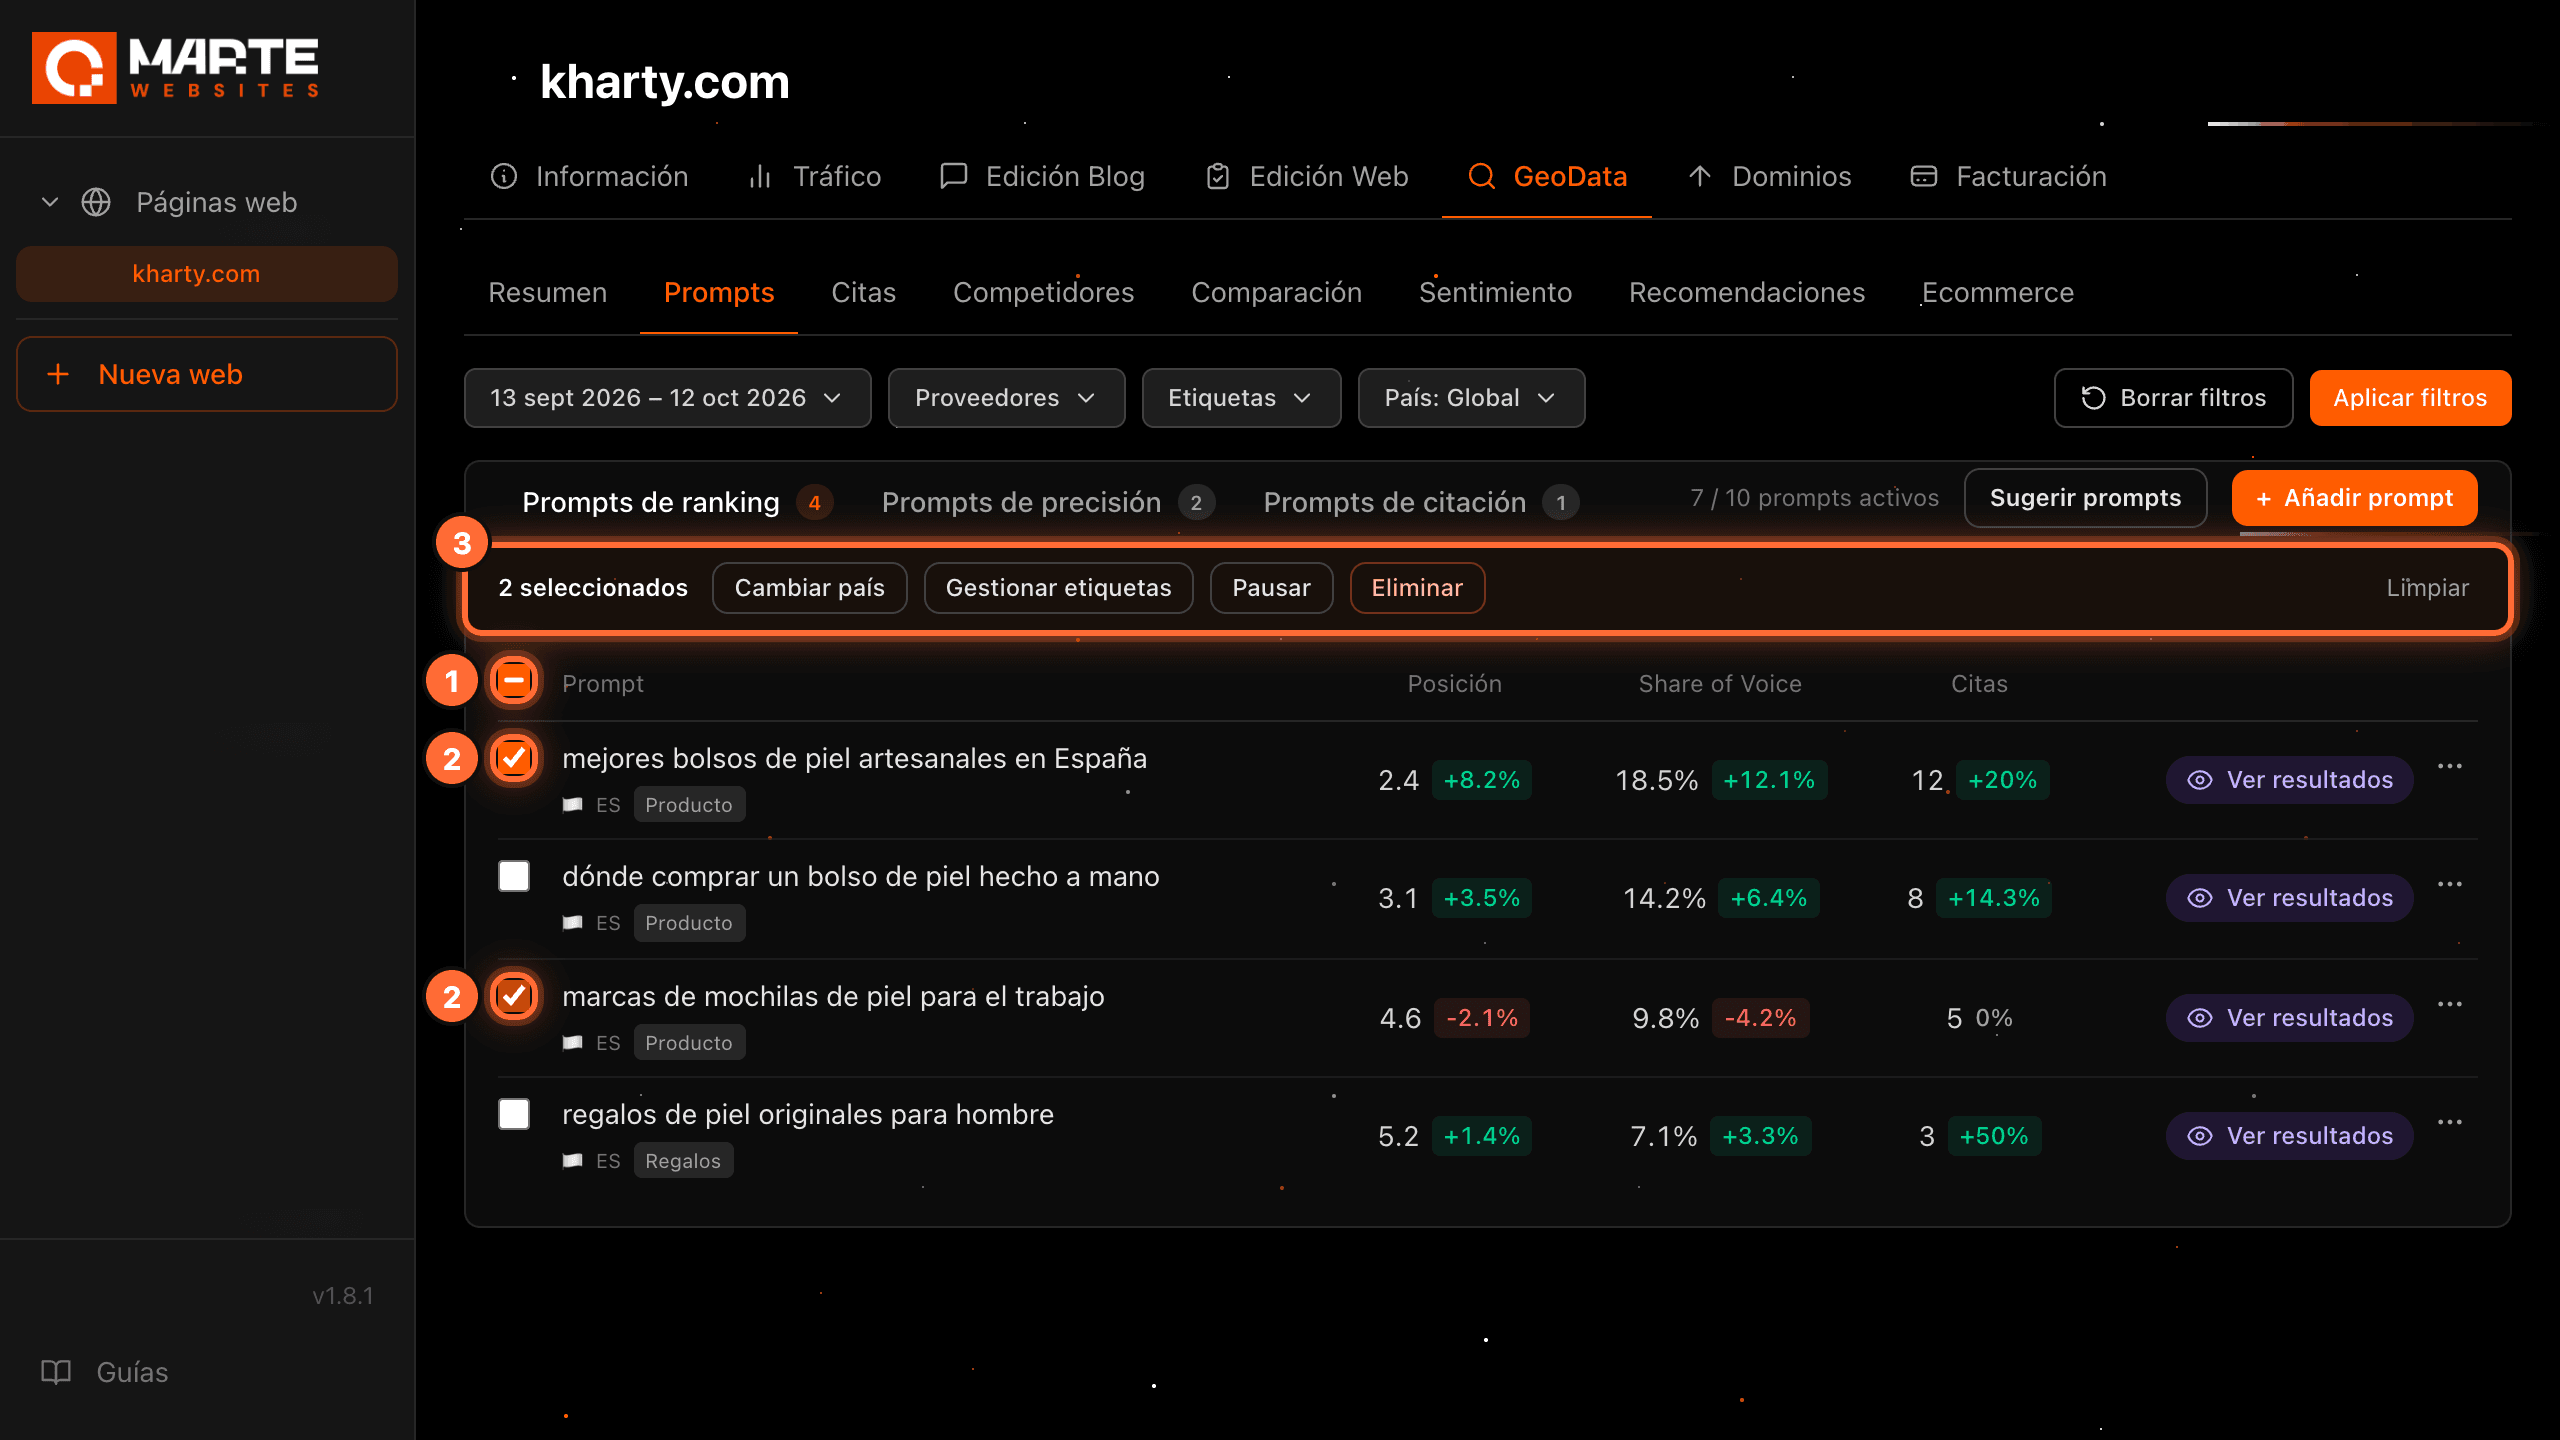Check 'regalos de piel originales para hombre'
Screen dimensions: 2560x1440
click(x=514, y=1114)
